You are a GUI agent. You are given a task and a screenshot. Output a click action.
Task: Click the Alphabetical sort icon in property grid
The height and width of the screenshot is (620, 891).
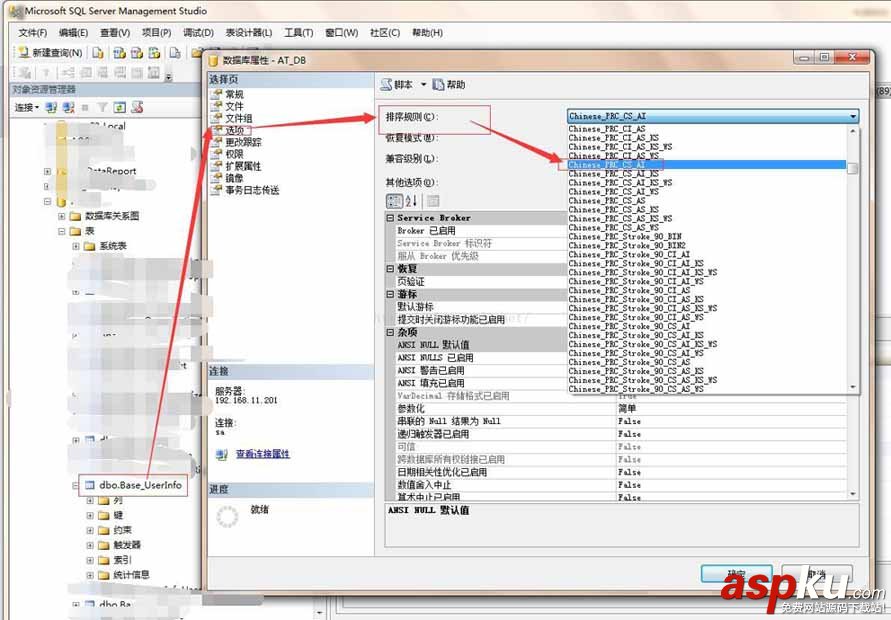click(x=411, y=201)
